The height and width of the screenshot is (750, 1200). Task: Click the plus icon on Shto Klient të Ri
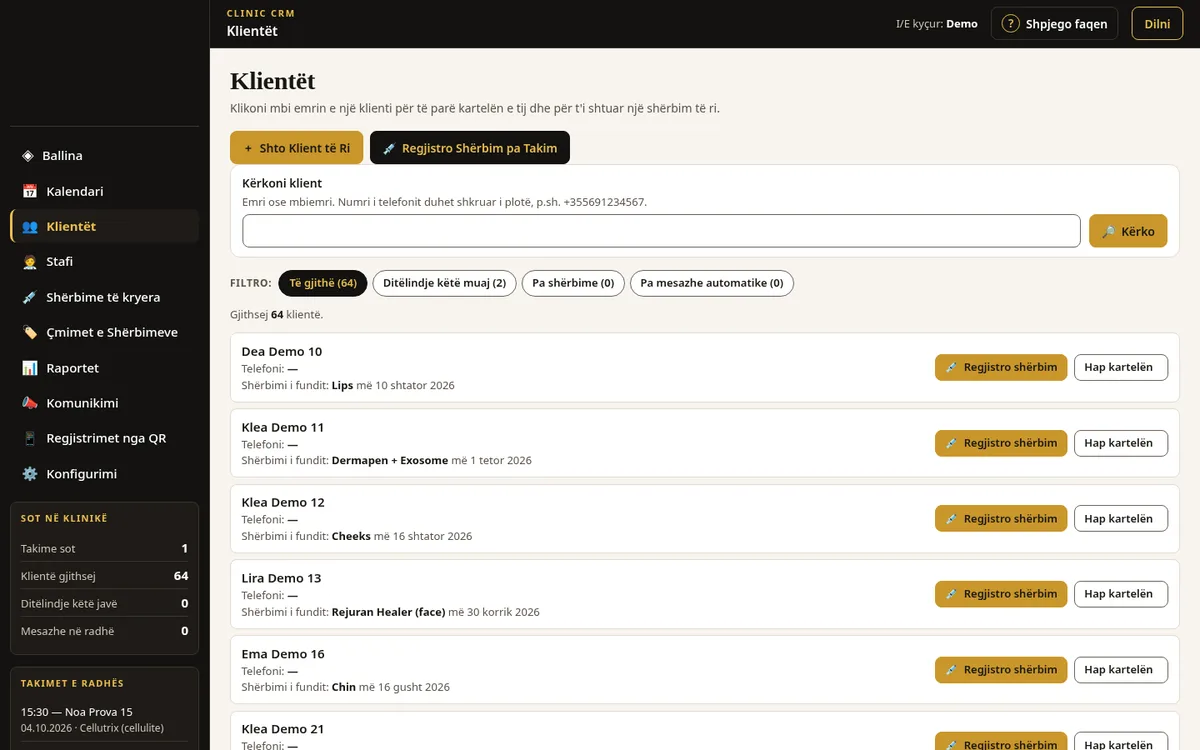(248, 148)
